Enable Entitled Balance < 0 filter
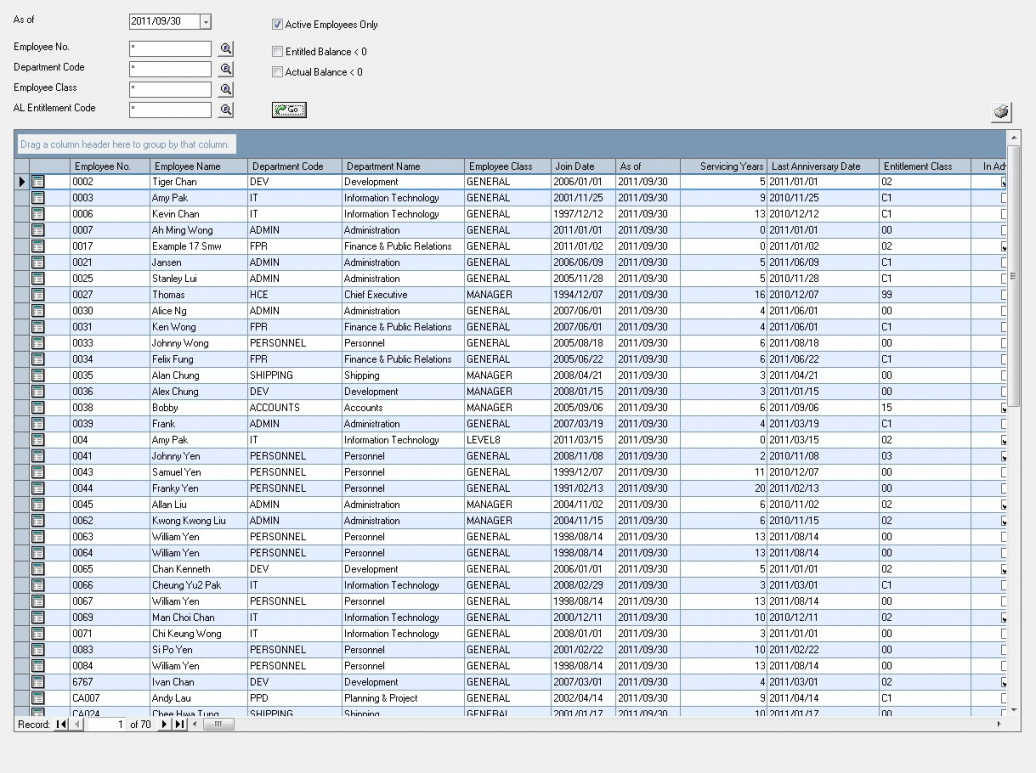The width and height of the screenshot is (1036, 773). pos(278,52)
